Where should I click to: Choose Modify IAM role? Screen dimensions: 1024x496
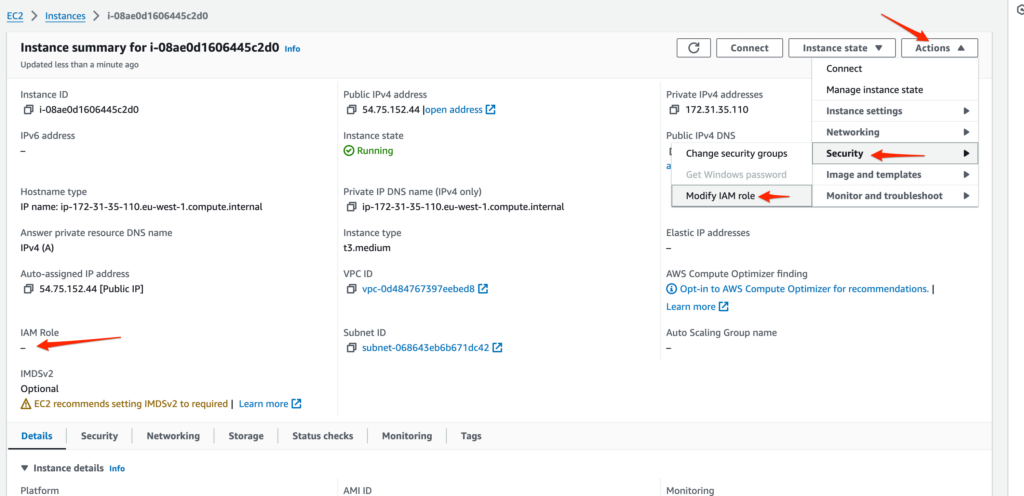click(x=741, y=196)
